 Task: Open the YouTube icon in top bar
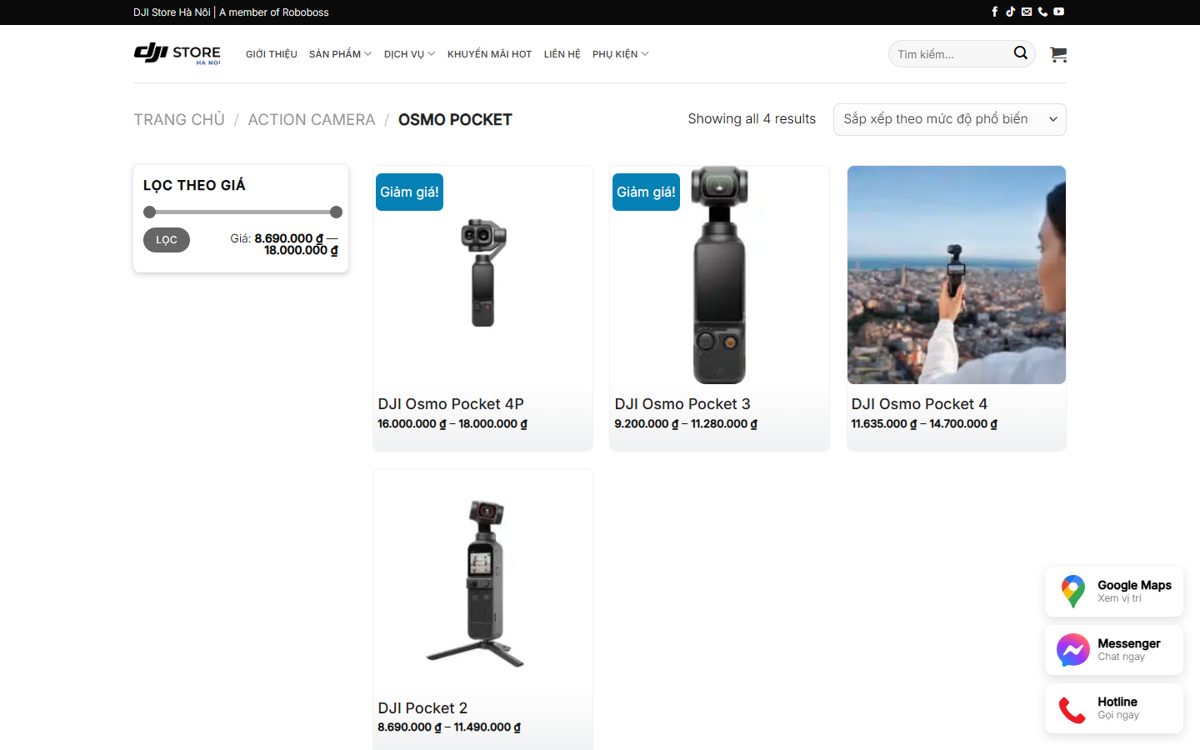point(1059,12)
